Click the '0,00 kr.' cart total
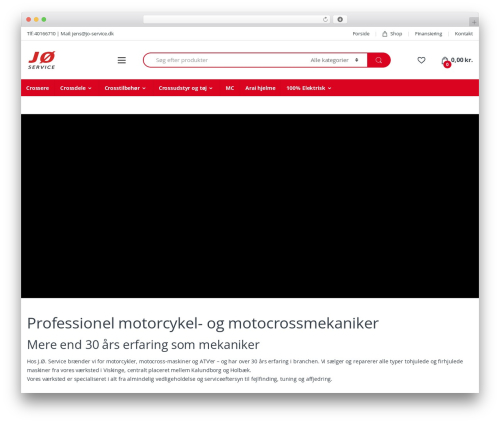The image size is (500, 423). [x=462, y=60]
